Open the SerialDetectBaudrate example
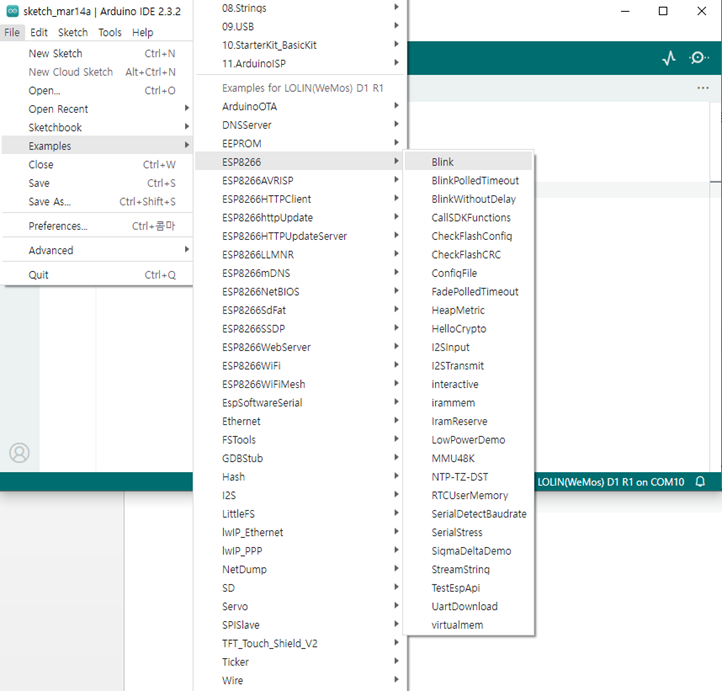The image size is (722, 691). tap(468, 514)
